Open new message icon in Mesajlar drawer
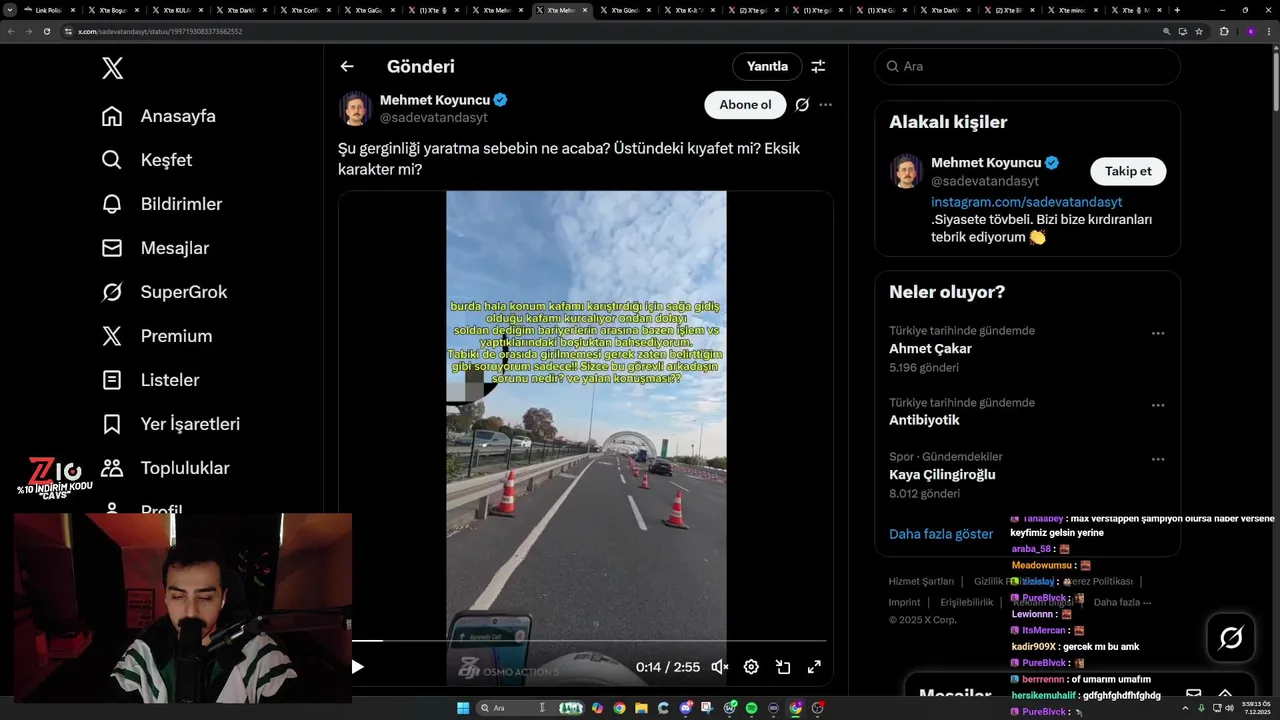Screen dimensions: 1280x720 (1193, 694)
